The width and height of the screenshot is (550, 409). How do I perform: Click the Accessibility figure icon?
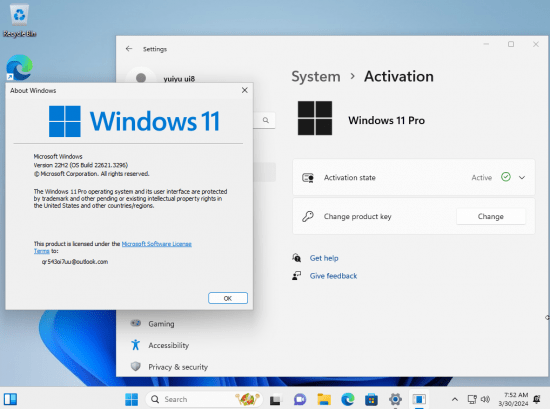pos(135,345)
